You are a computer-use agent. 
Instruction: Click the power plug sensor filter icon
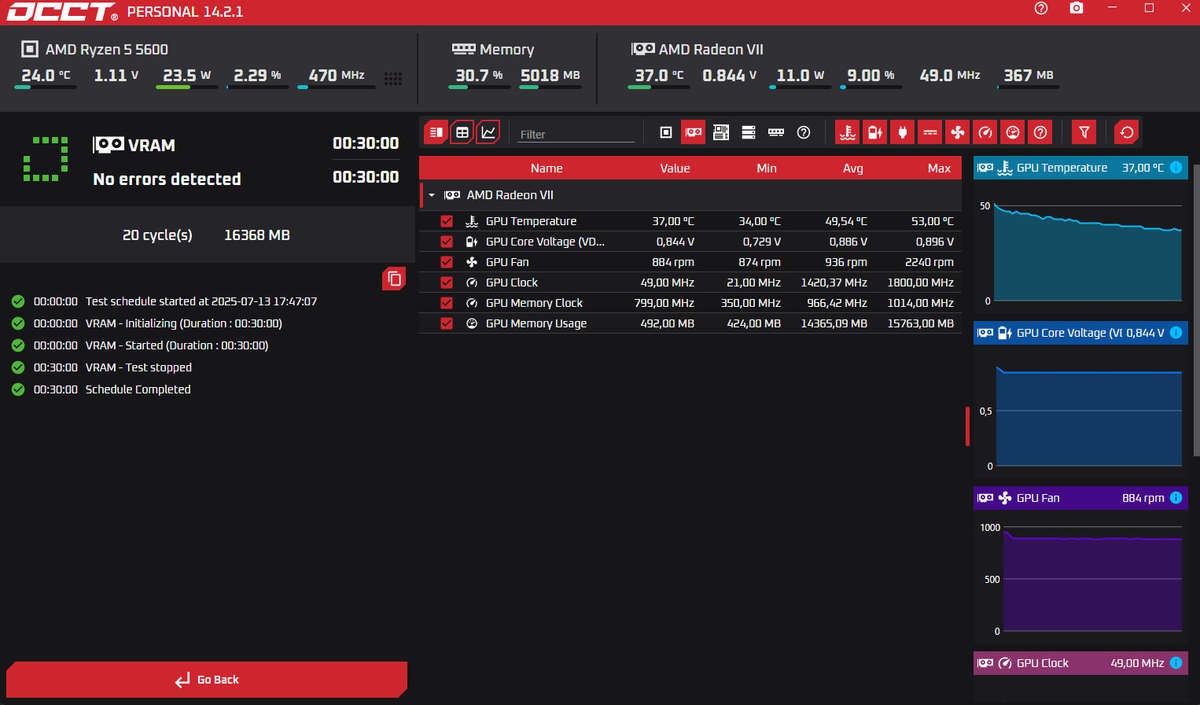pos(901,131)
